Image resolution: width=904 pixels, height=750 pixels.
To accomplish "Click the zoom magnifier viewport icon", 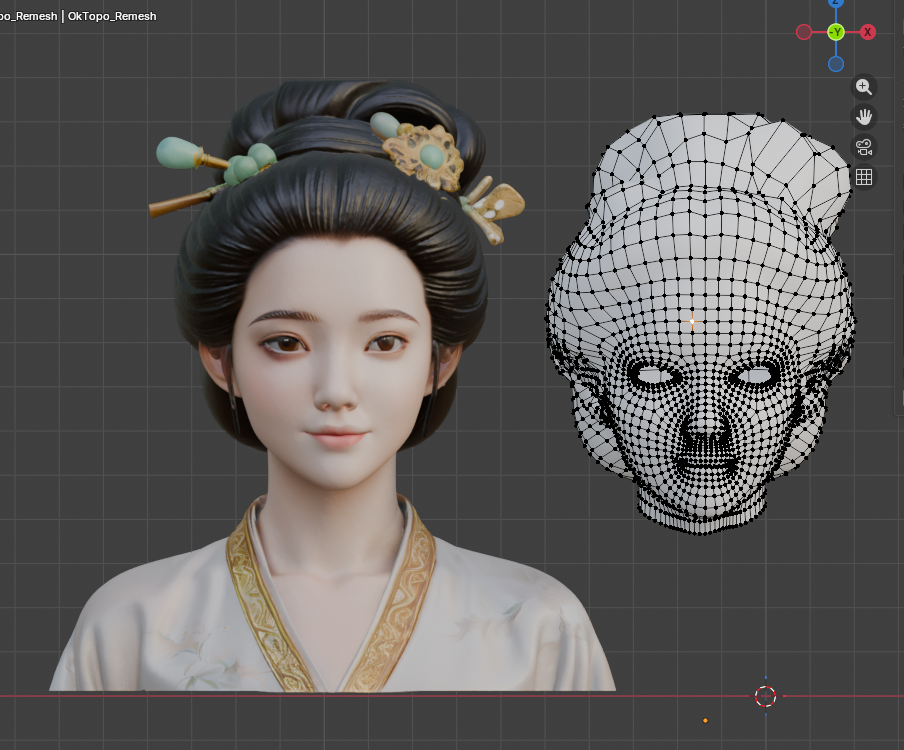I will coord(864,87).
